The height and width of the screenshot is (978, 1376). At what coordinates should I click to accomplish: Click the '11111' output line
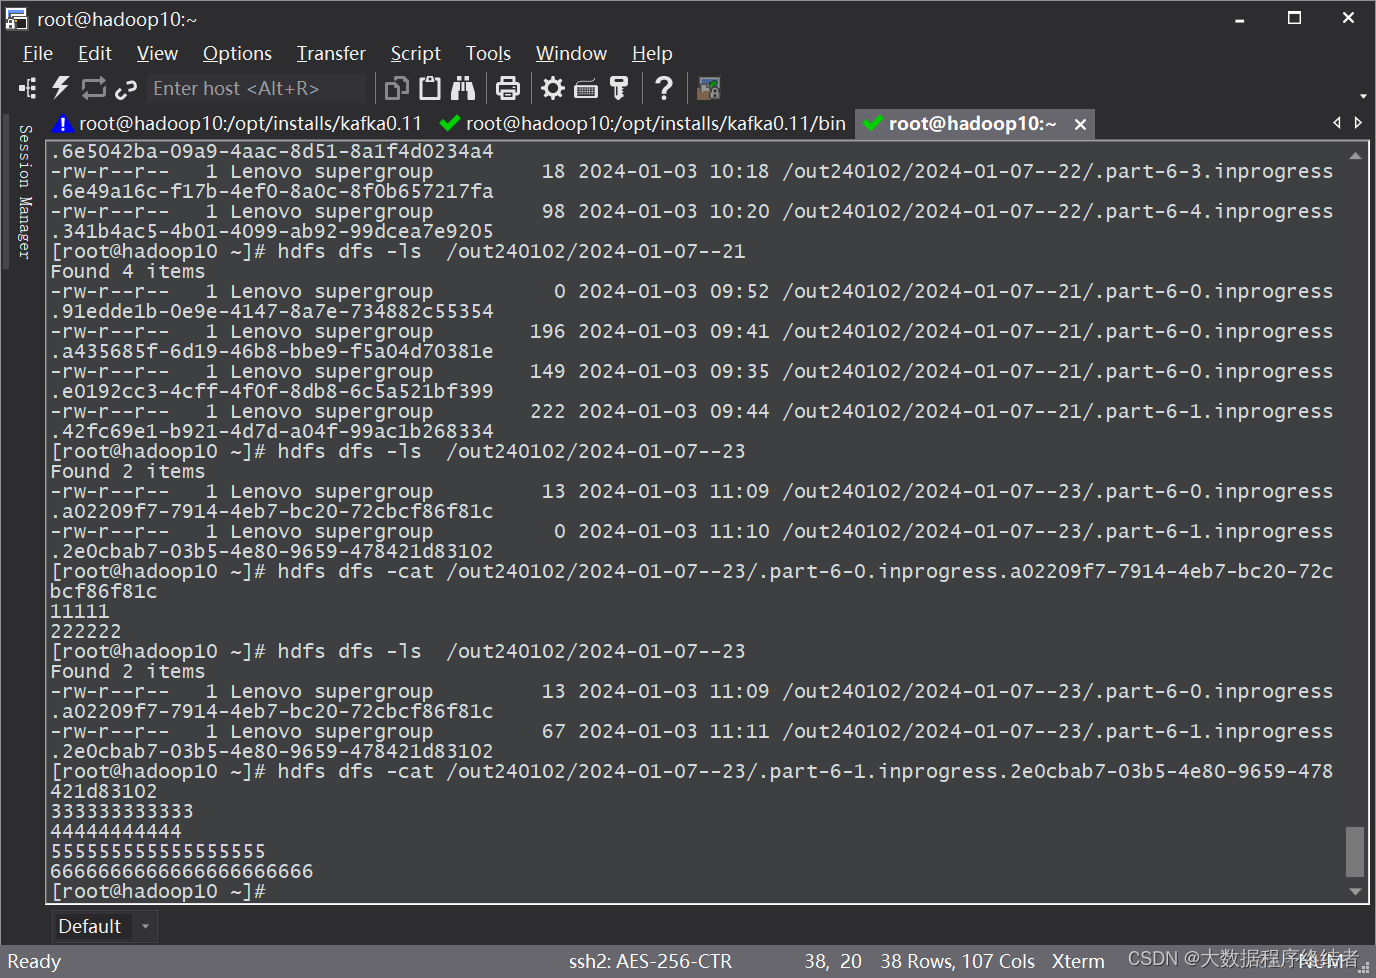coord(80,611)
